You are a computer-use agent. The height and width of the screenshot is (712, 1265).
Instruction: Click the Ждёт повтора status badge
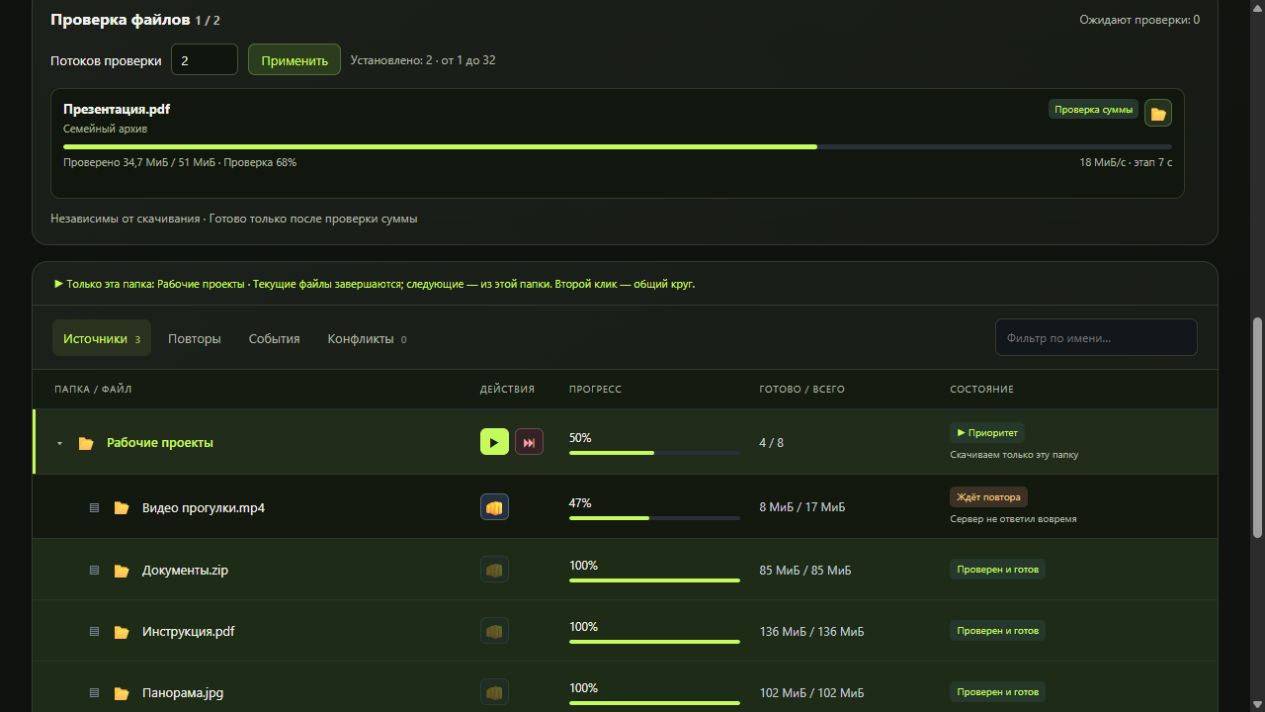pos(988,497)
